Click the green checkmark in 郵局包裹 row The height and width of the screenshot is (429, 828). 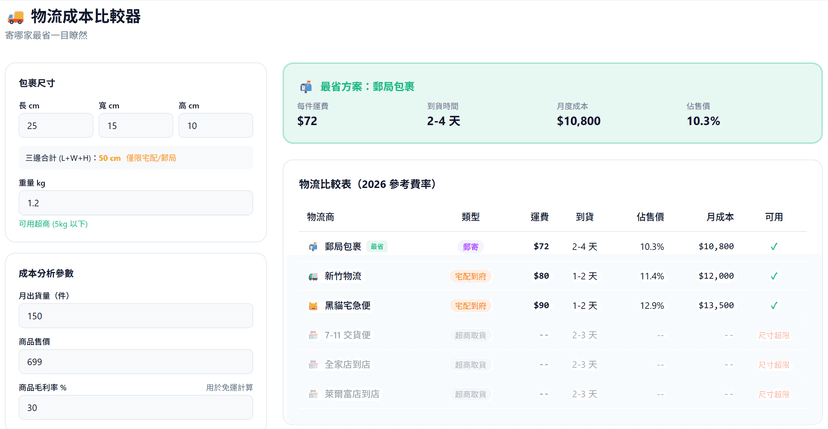[774, 246]
